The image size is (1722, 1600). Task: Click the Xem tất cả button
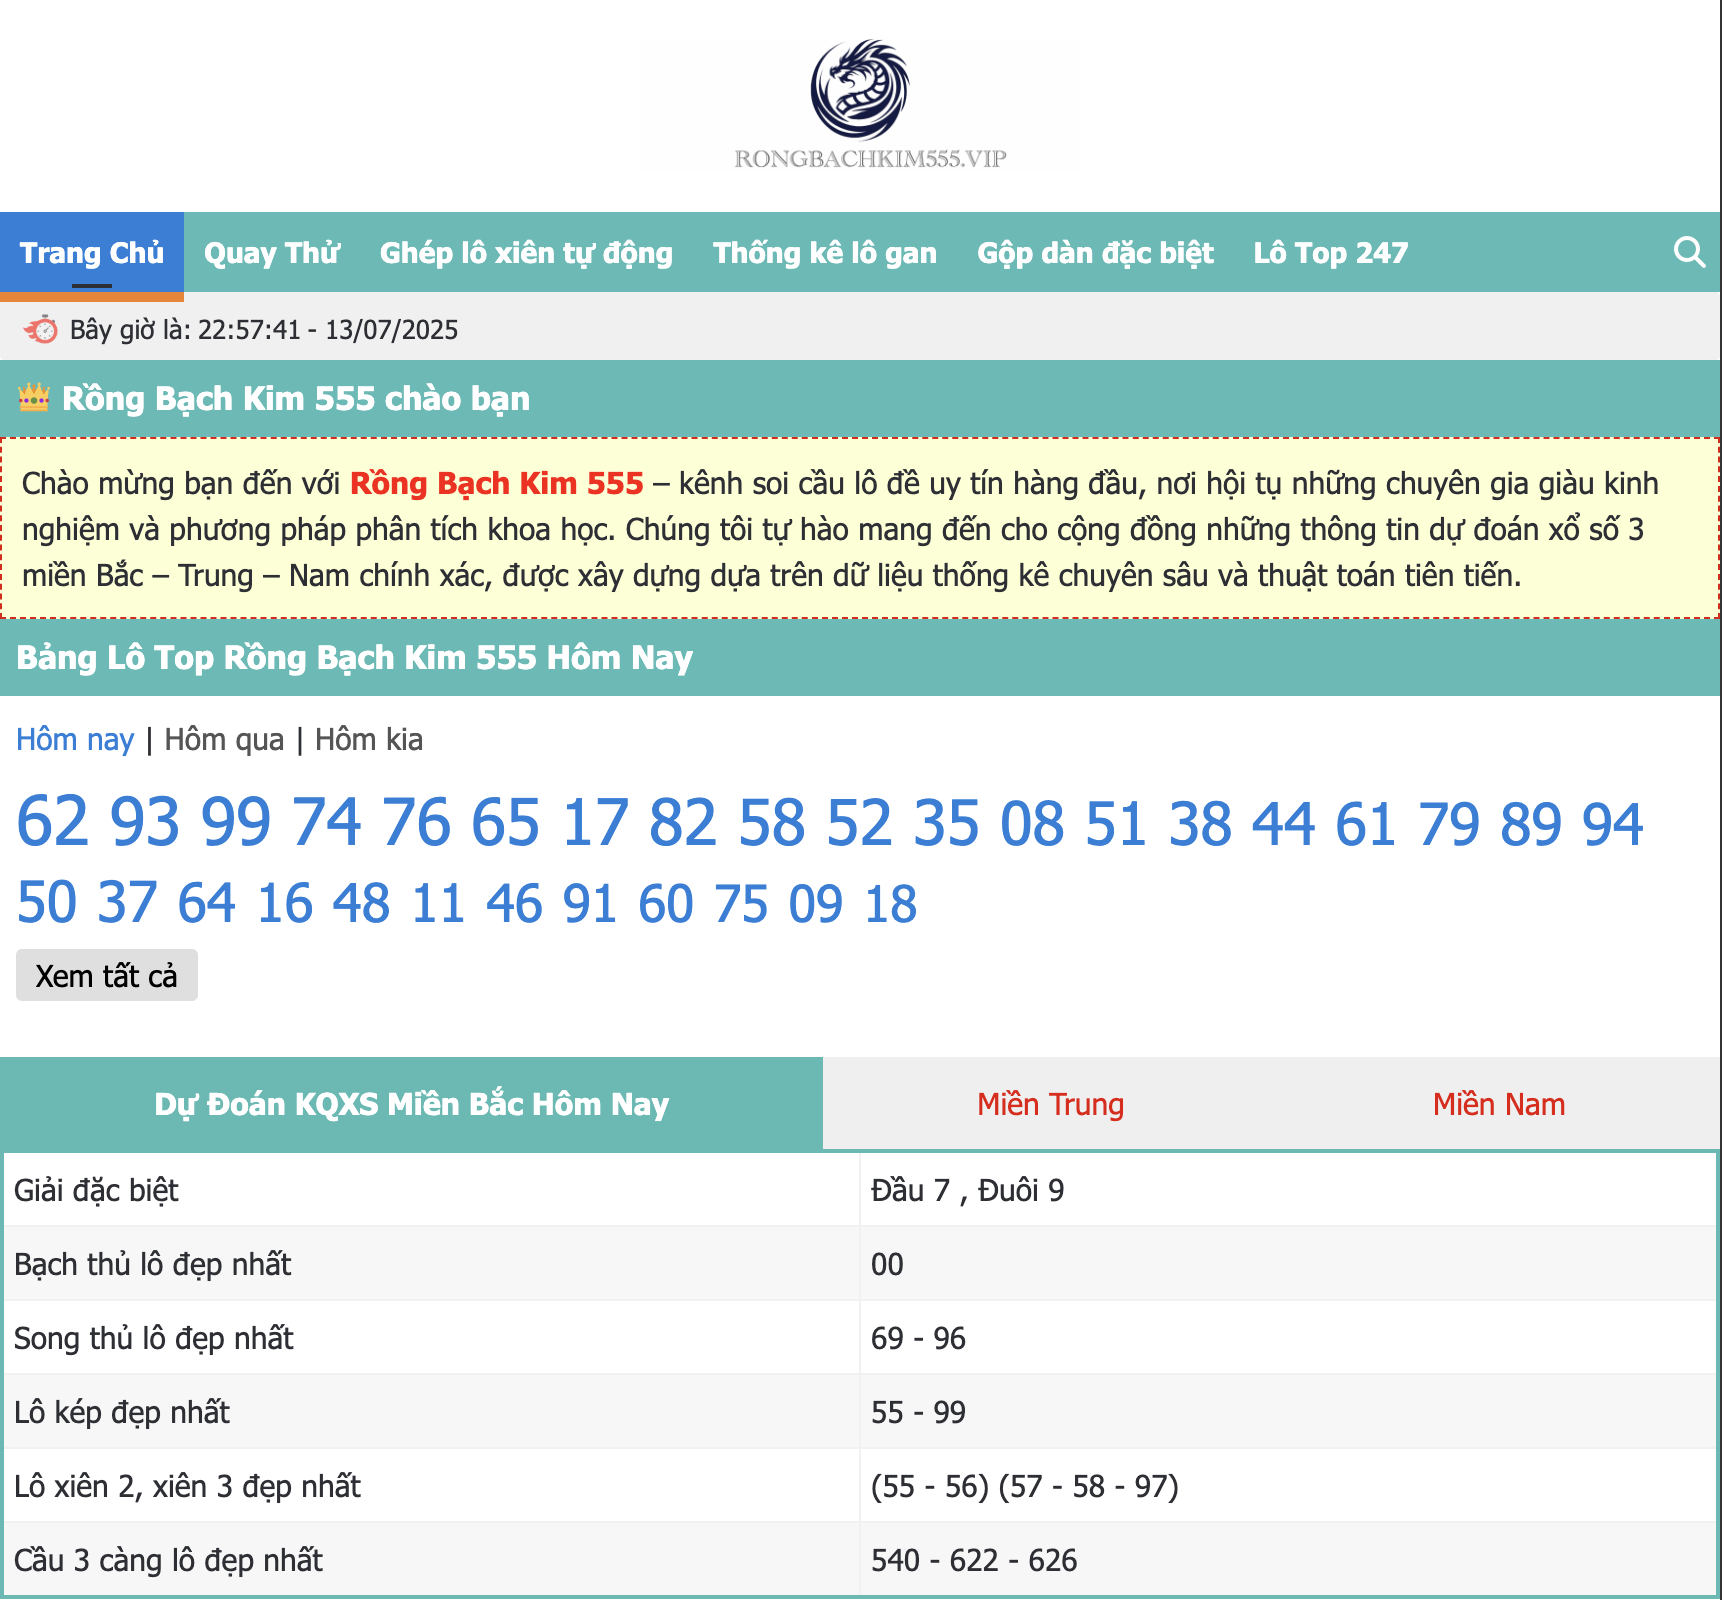(107, 975)
